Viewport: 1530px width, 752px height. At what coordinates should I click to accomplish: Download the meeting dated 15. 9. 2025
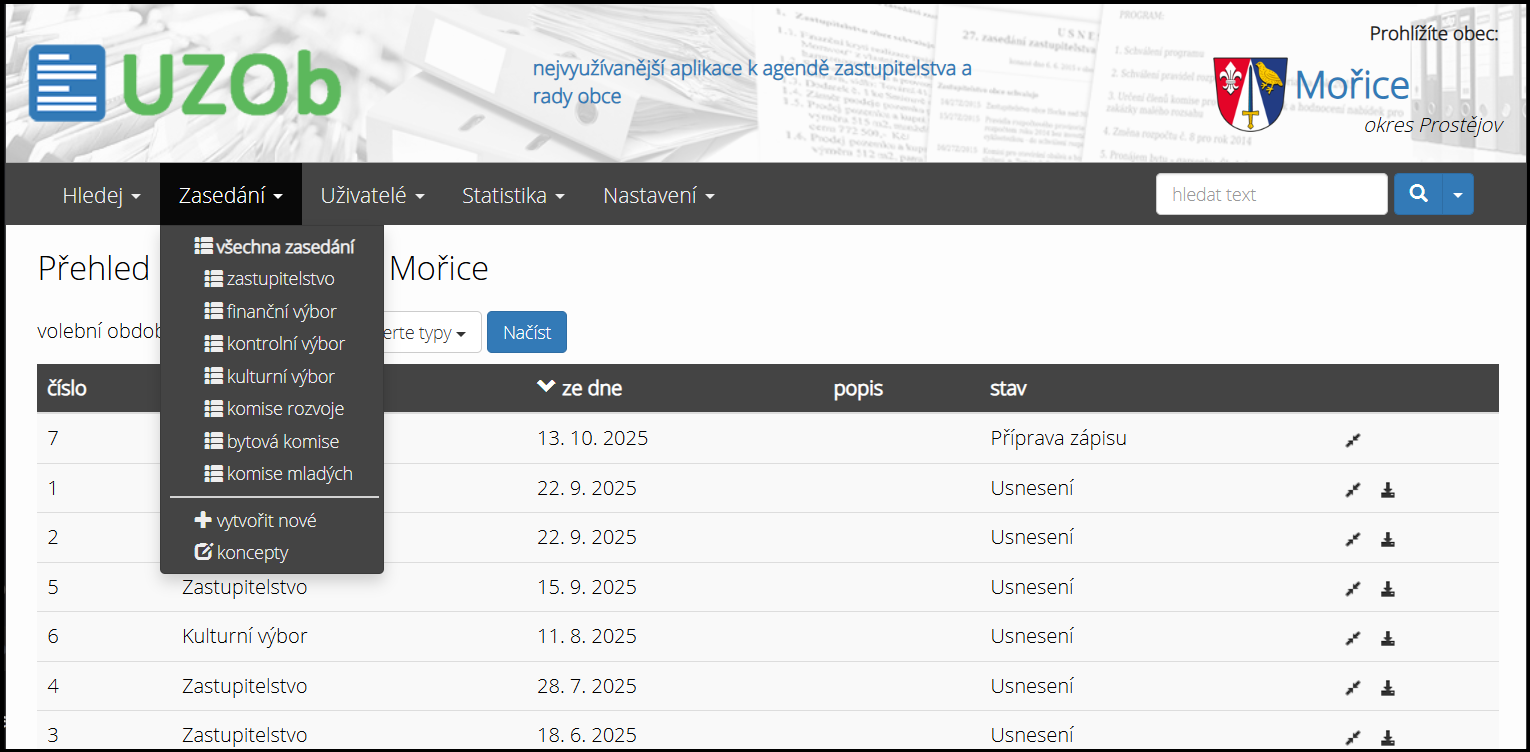[x=1388, y=589]
